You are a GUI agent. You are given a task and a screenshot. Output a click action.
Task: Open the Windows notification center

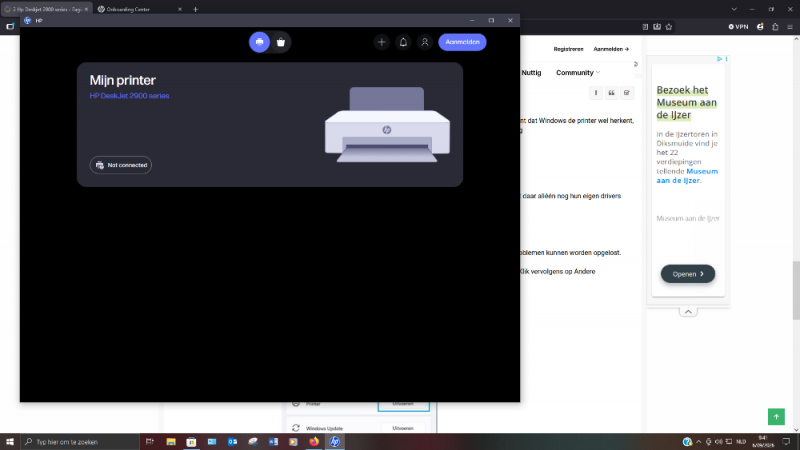point(786,442)
